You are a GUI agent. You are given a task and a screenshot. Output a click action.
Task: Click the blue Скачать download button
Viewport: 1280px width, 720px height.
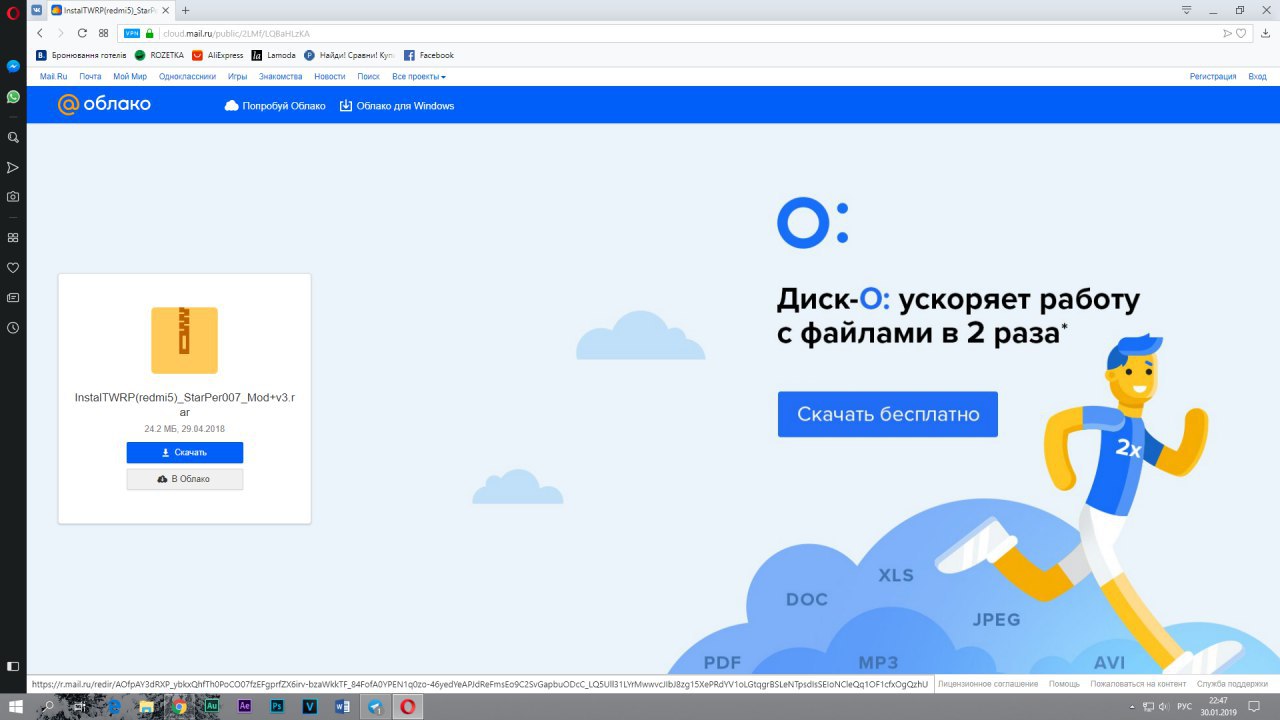coord(184,452)
